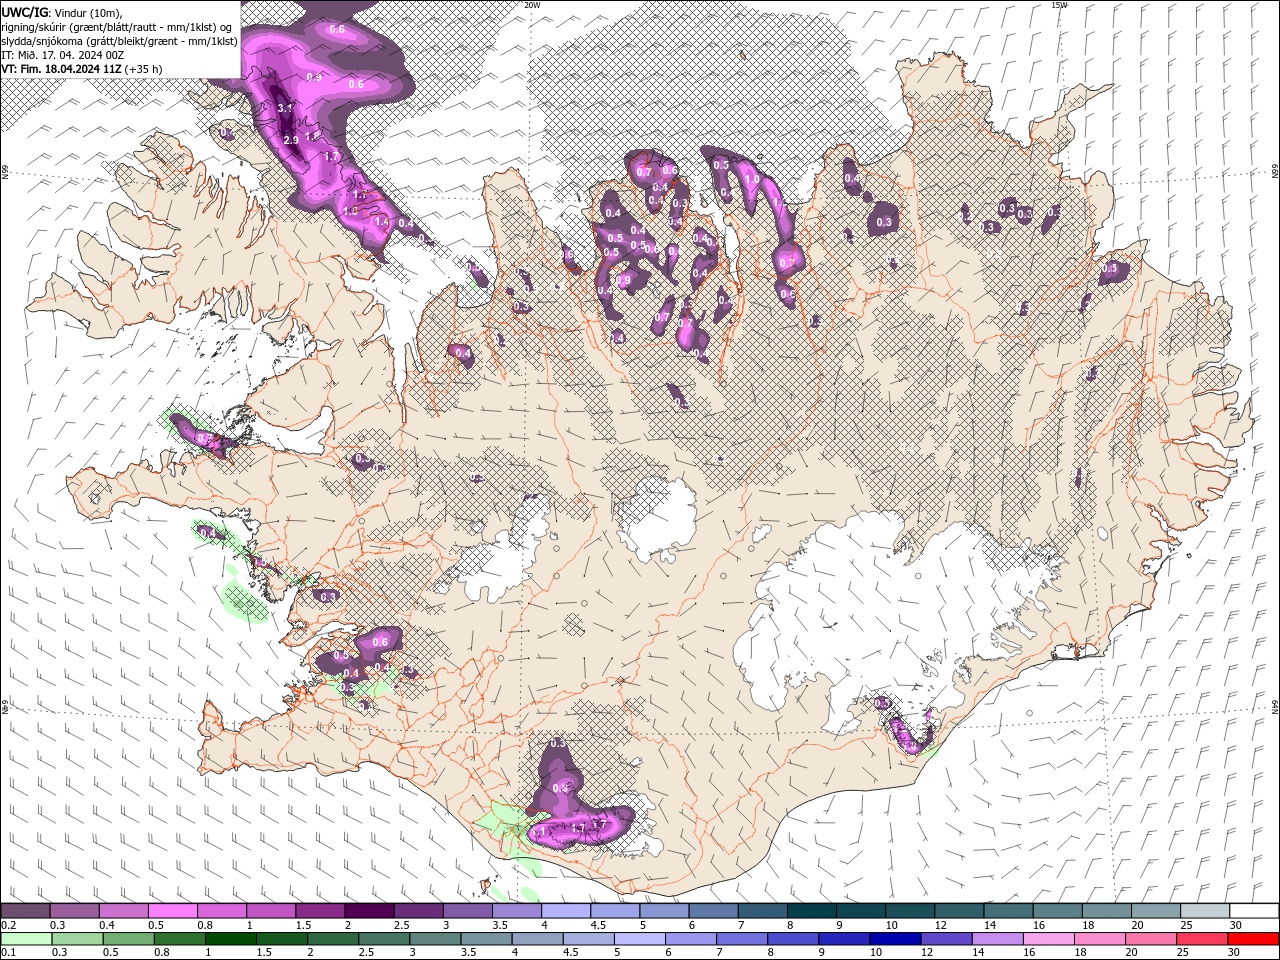Select upper-row swatch between 0.2 and 0.3
Image resolution: width=1280 pixels, height=960 pixels.
[x=25, y=911]
